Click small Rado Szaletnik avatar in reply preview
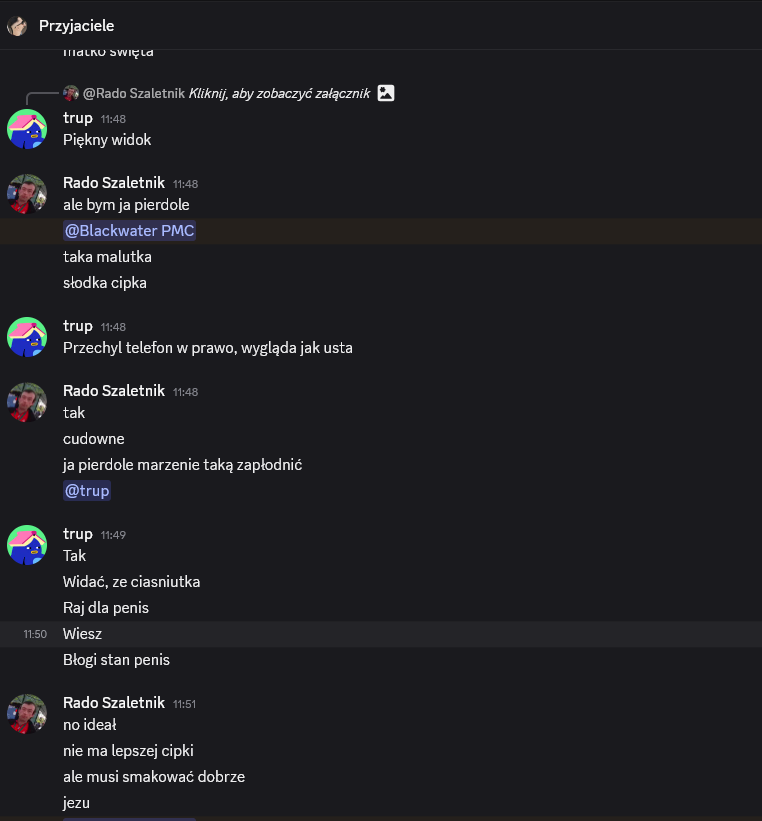This screenshot has width=762, height=821. 71,93
